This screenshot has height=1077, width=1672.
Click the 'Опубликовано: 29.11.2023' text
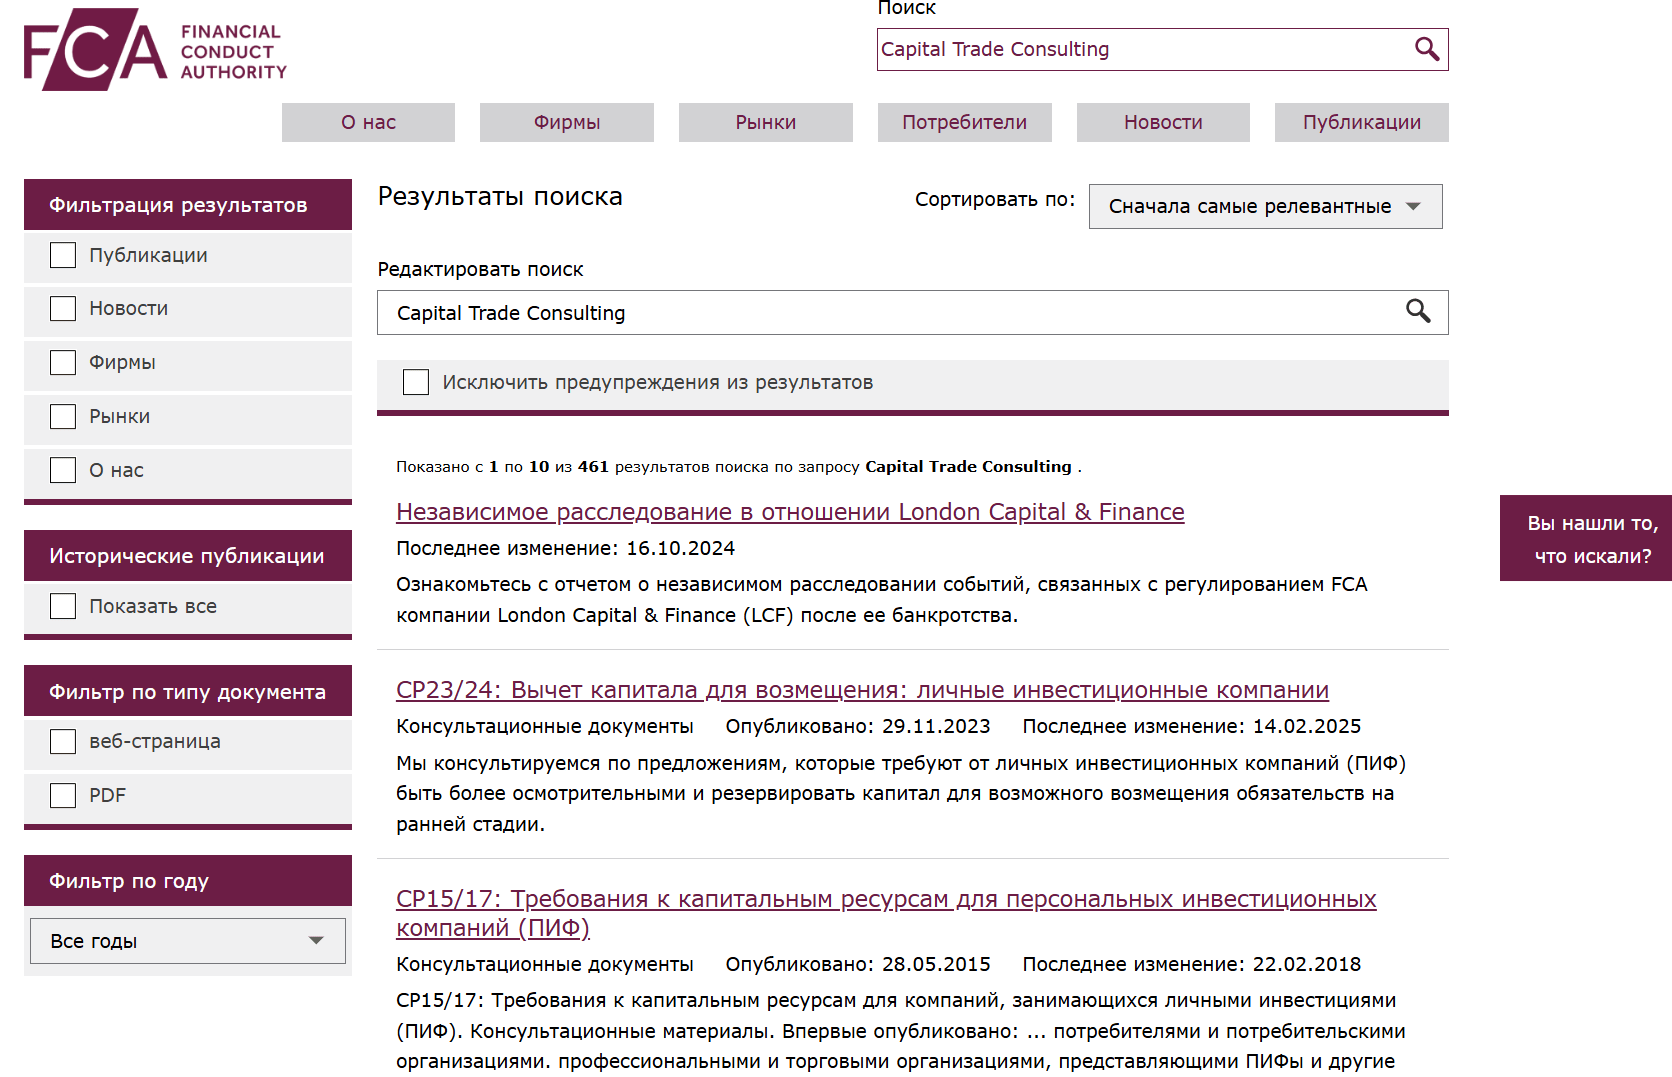pos(858,726)
